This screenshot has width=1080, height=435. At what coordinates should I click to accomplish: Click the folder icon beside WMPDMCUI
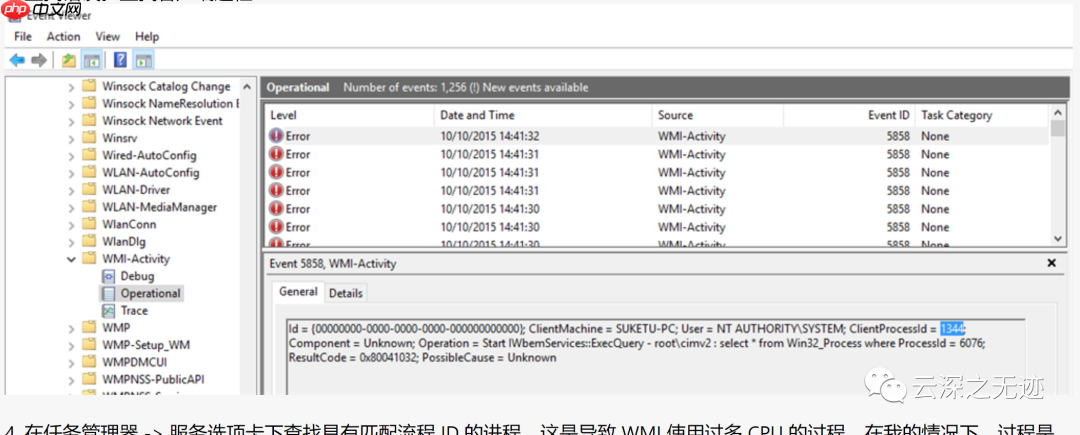pos(89,362)
